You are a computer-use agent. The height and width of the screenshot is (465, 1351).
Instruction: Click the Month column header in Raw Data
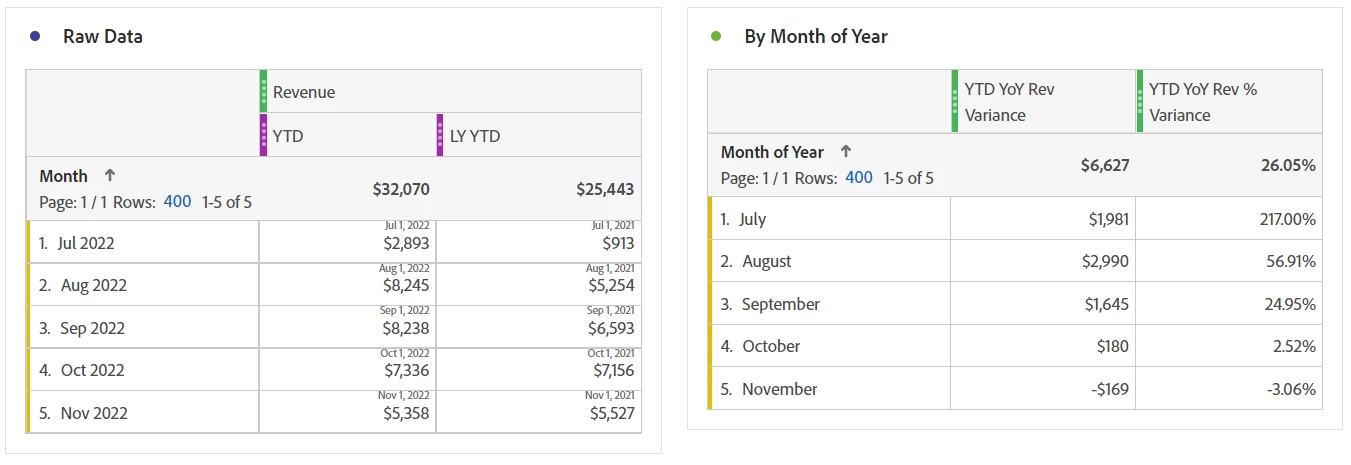[x=64, y=176]
